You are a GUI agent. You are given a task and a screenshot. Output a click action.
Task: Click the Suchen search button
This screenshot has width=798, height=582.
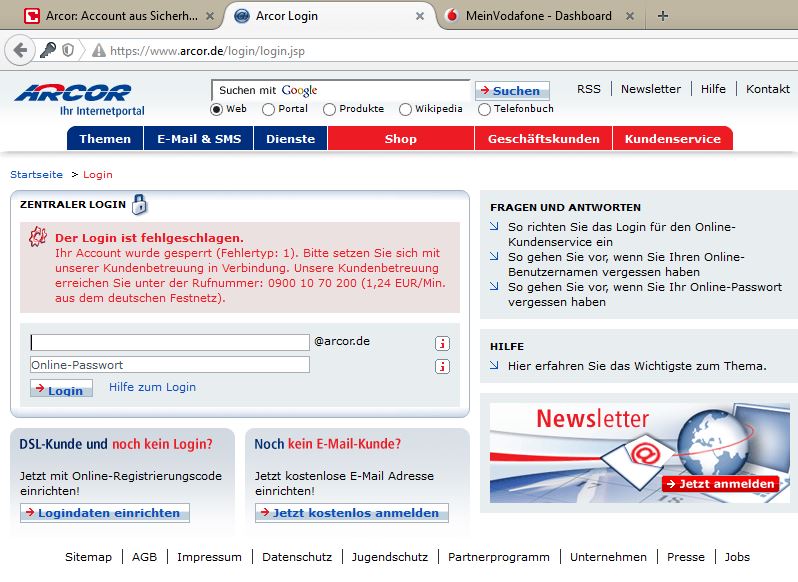(x=512, y=91)
